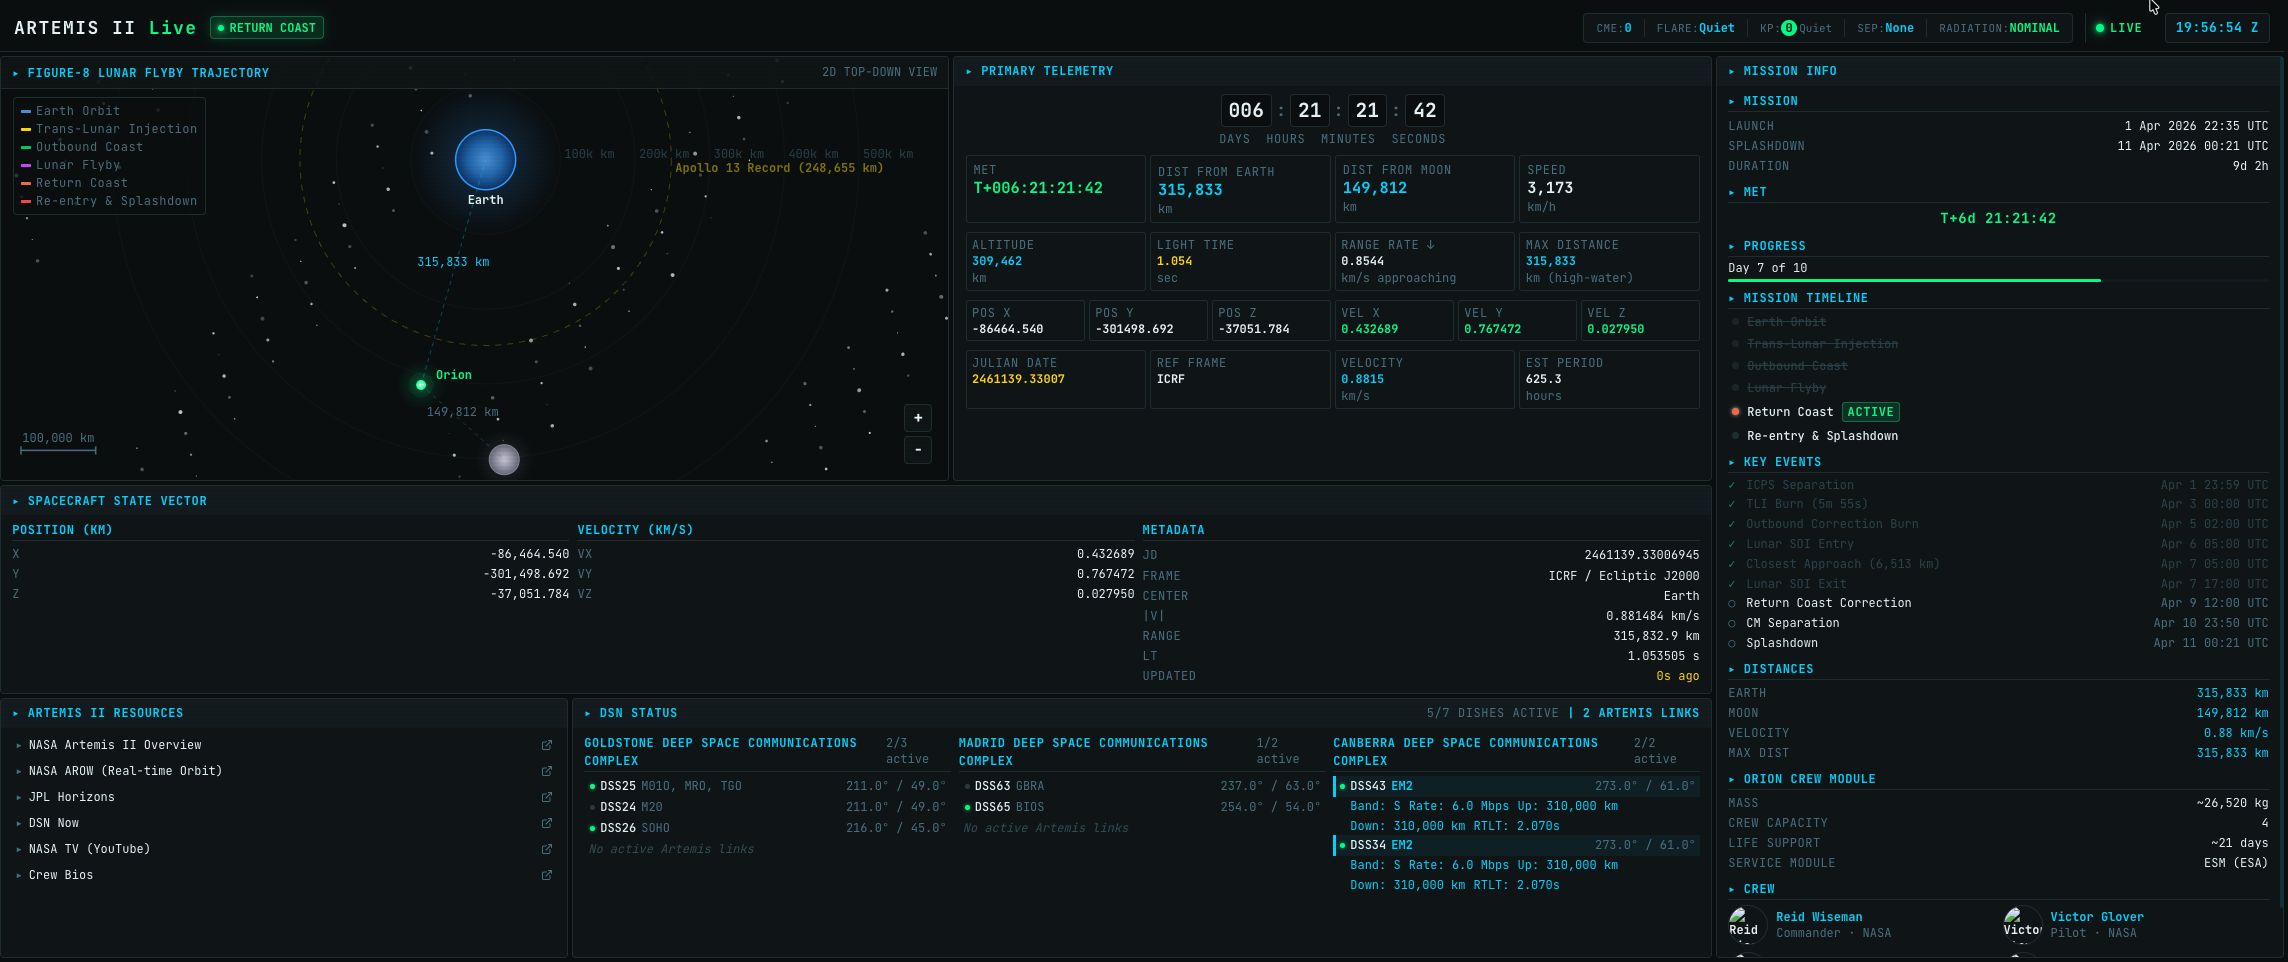Click the DSS34 EM2 status dot
The width and height of the screenshot is (2288, 962).
coord(1342,846)
